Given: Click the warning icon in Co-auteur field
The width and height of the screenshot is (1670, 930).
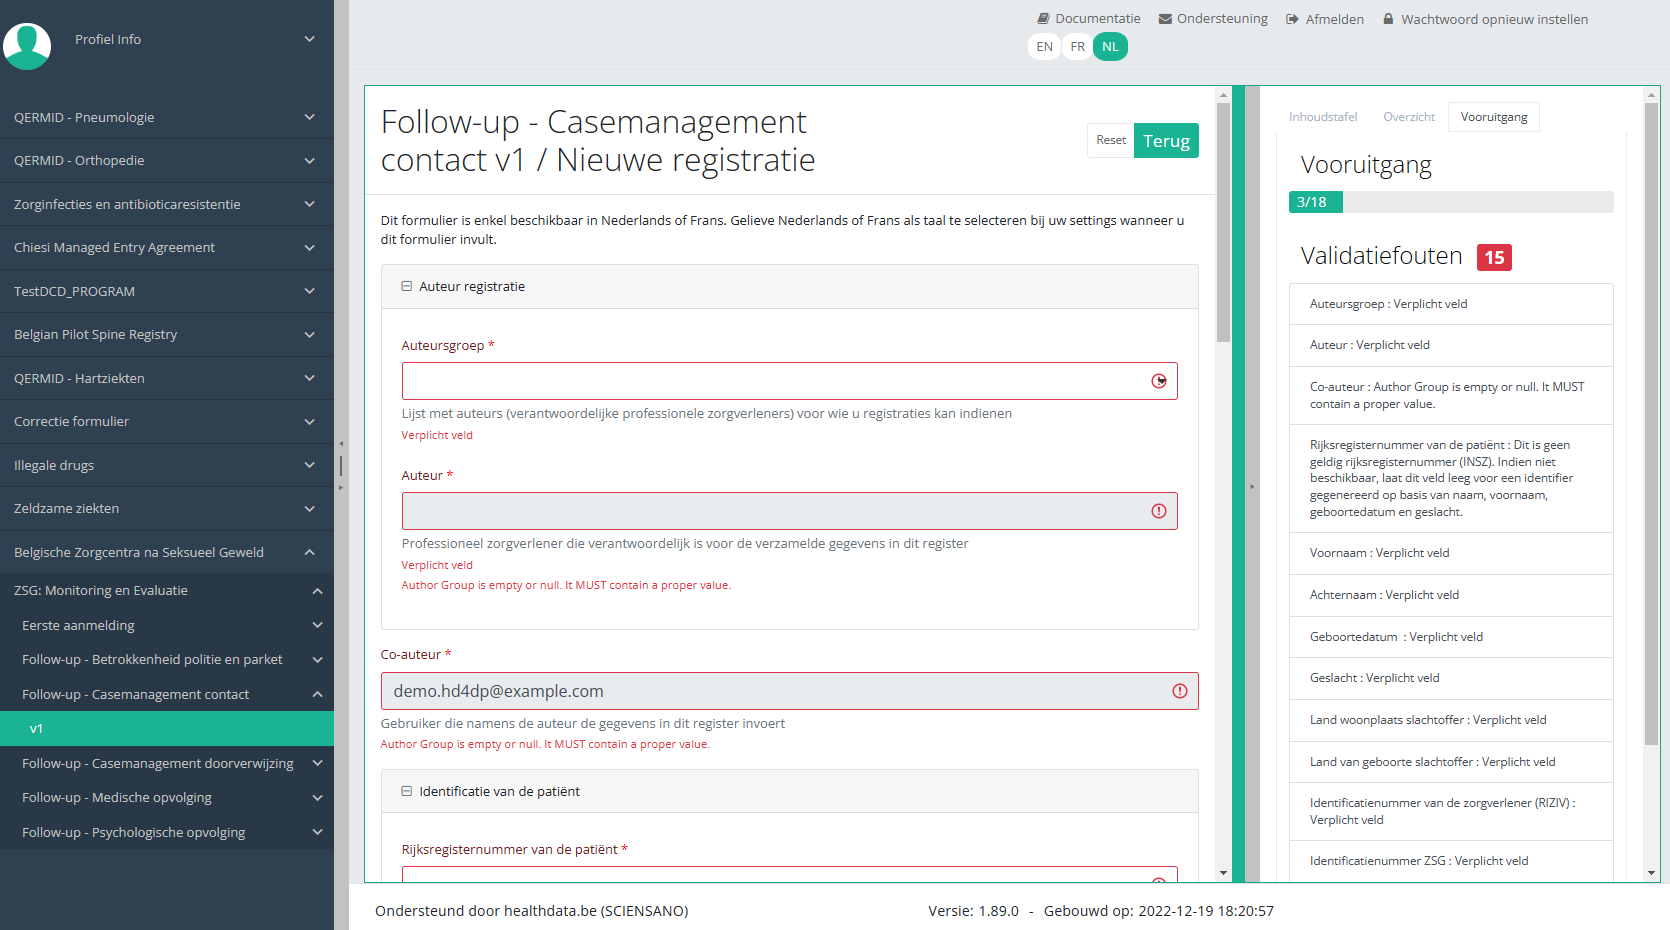Looking at the screenshot, I should coord(1180,691).
